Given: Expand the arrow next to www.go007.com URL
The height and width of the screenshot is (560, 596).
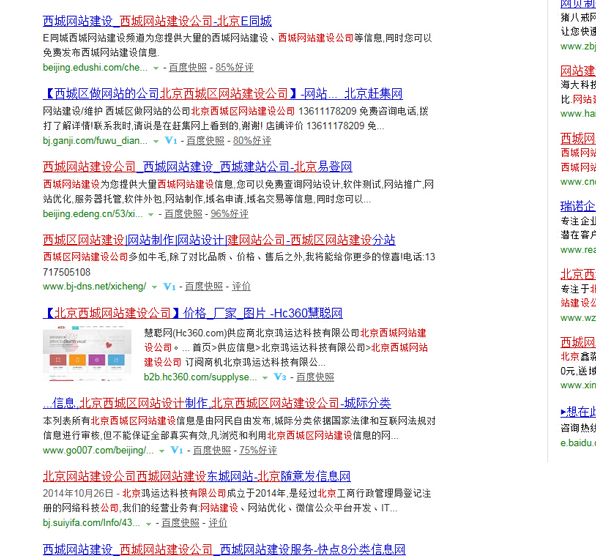Looking at the screenshot, I should pos(162,451).
